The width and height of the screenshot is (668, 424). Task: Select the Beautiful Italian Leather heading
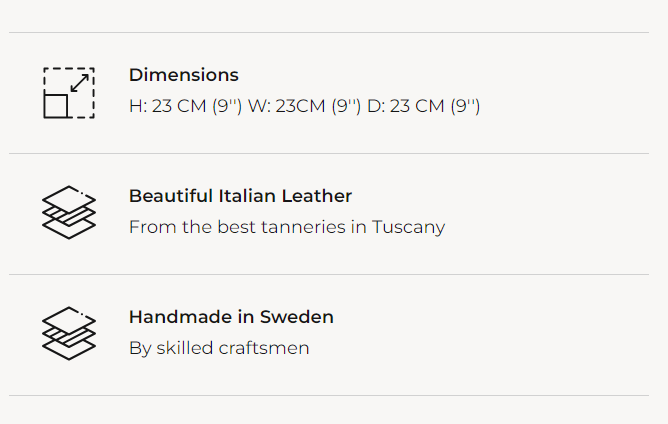point(240,196)
